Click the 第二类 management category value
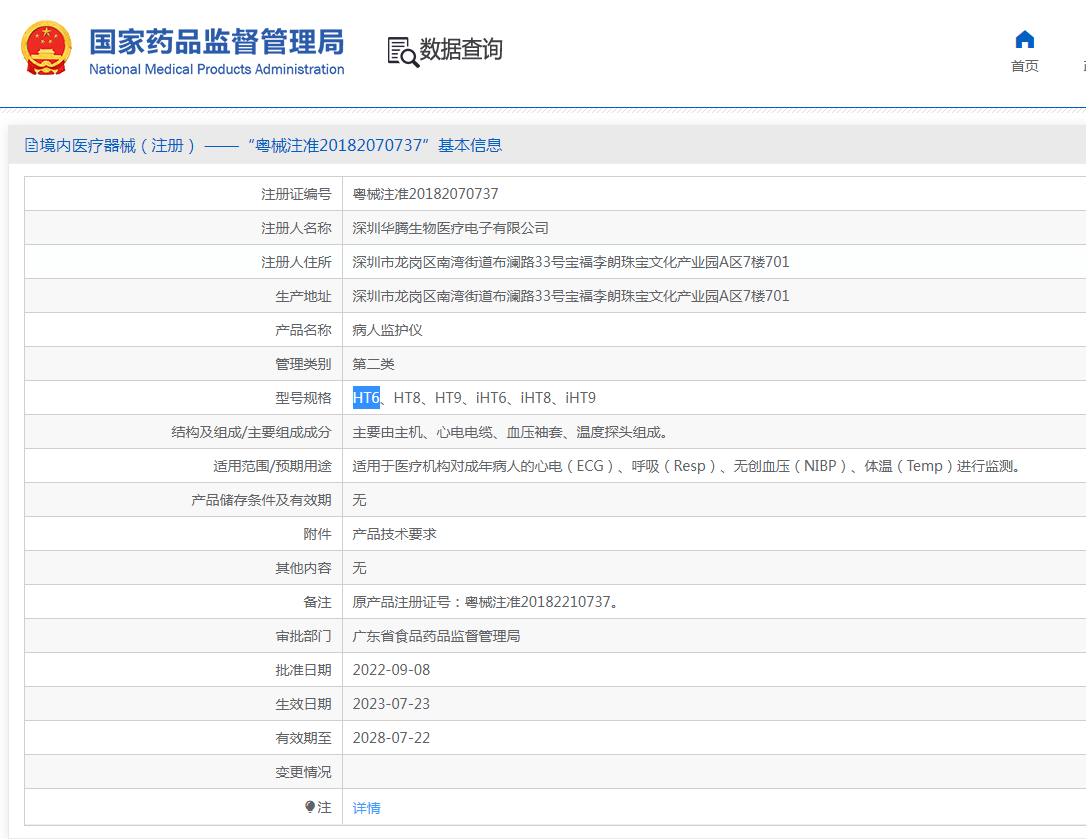This screenshot has height=839, width=1086. point(373,364)
